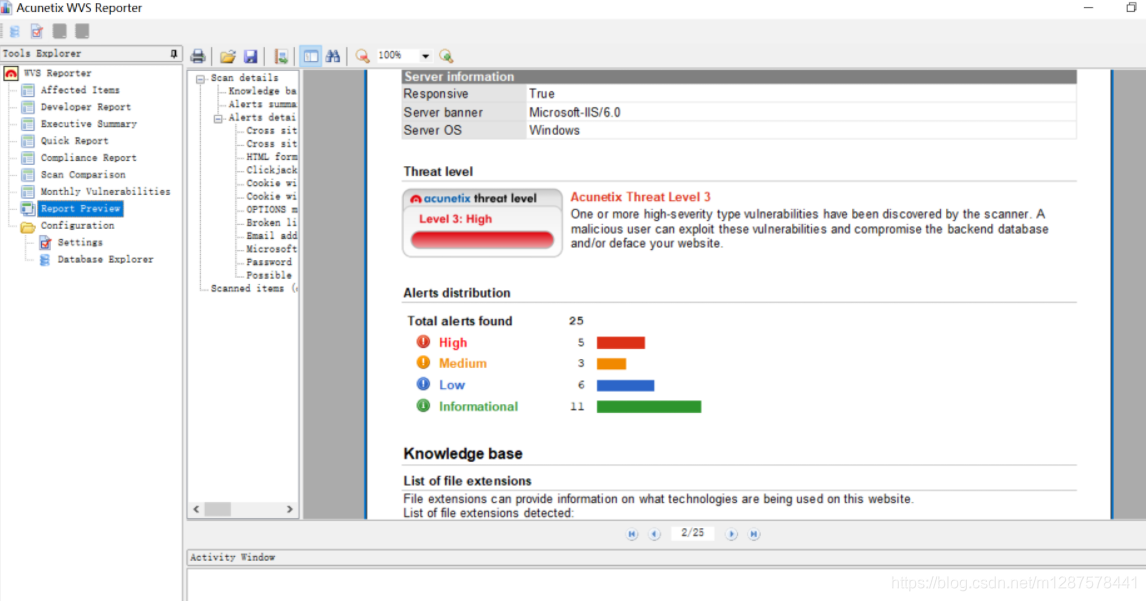Jump to Knowledge base in outline

[x=262, y=91]
